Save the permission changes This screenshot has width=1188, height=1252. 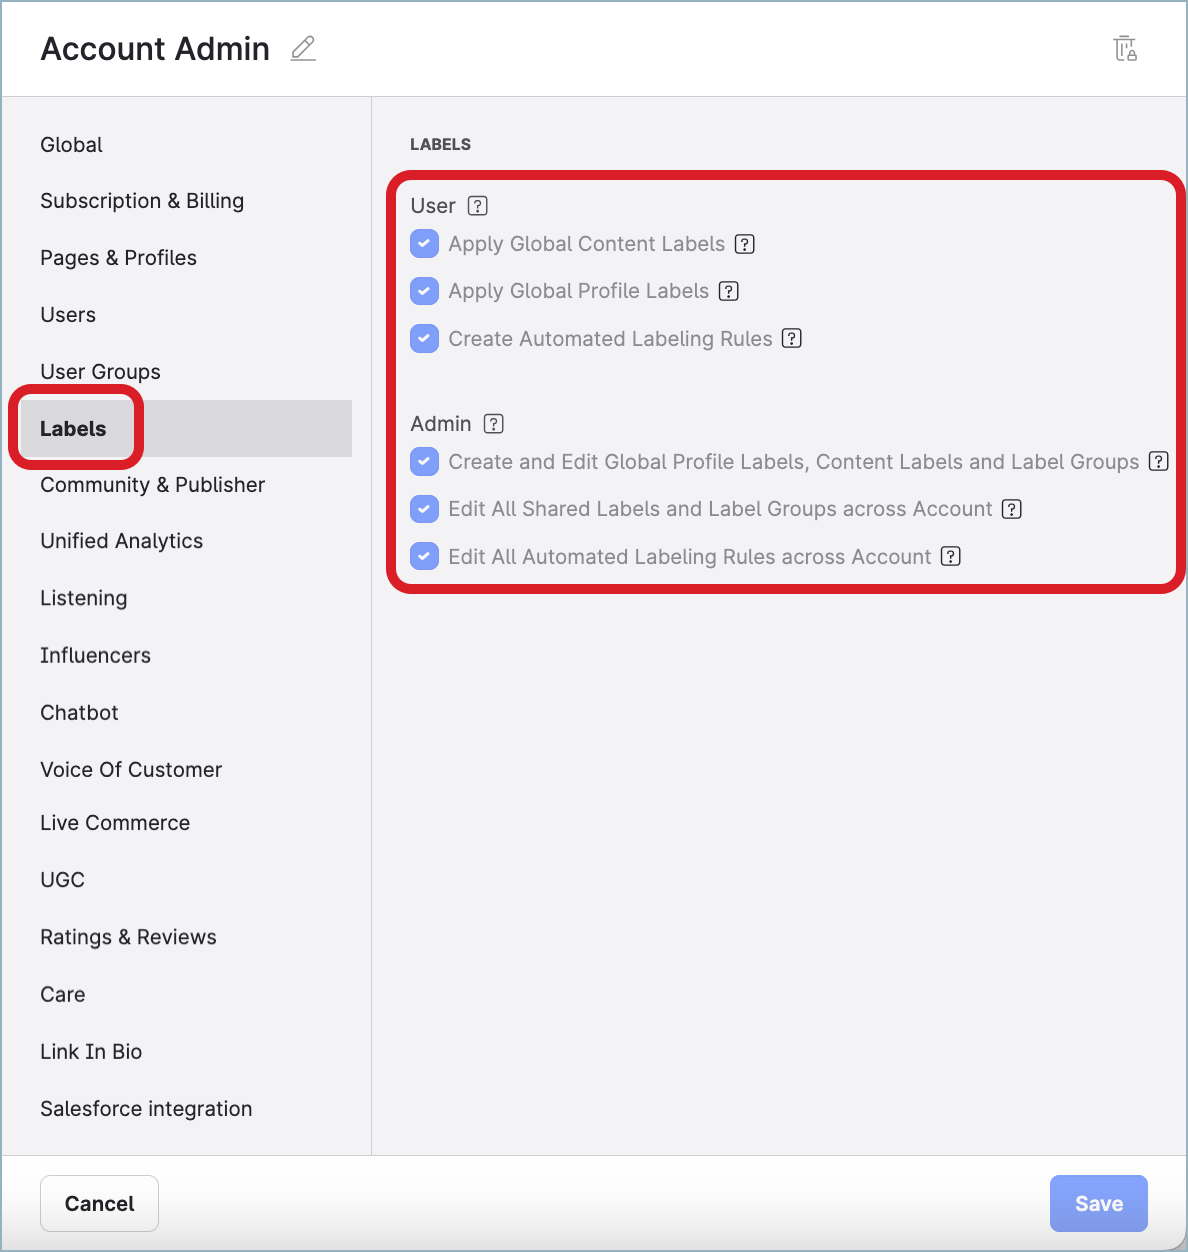(x=1098, y=1203)
